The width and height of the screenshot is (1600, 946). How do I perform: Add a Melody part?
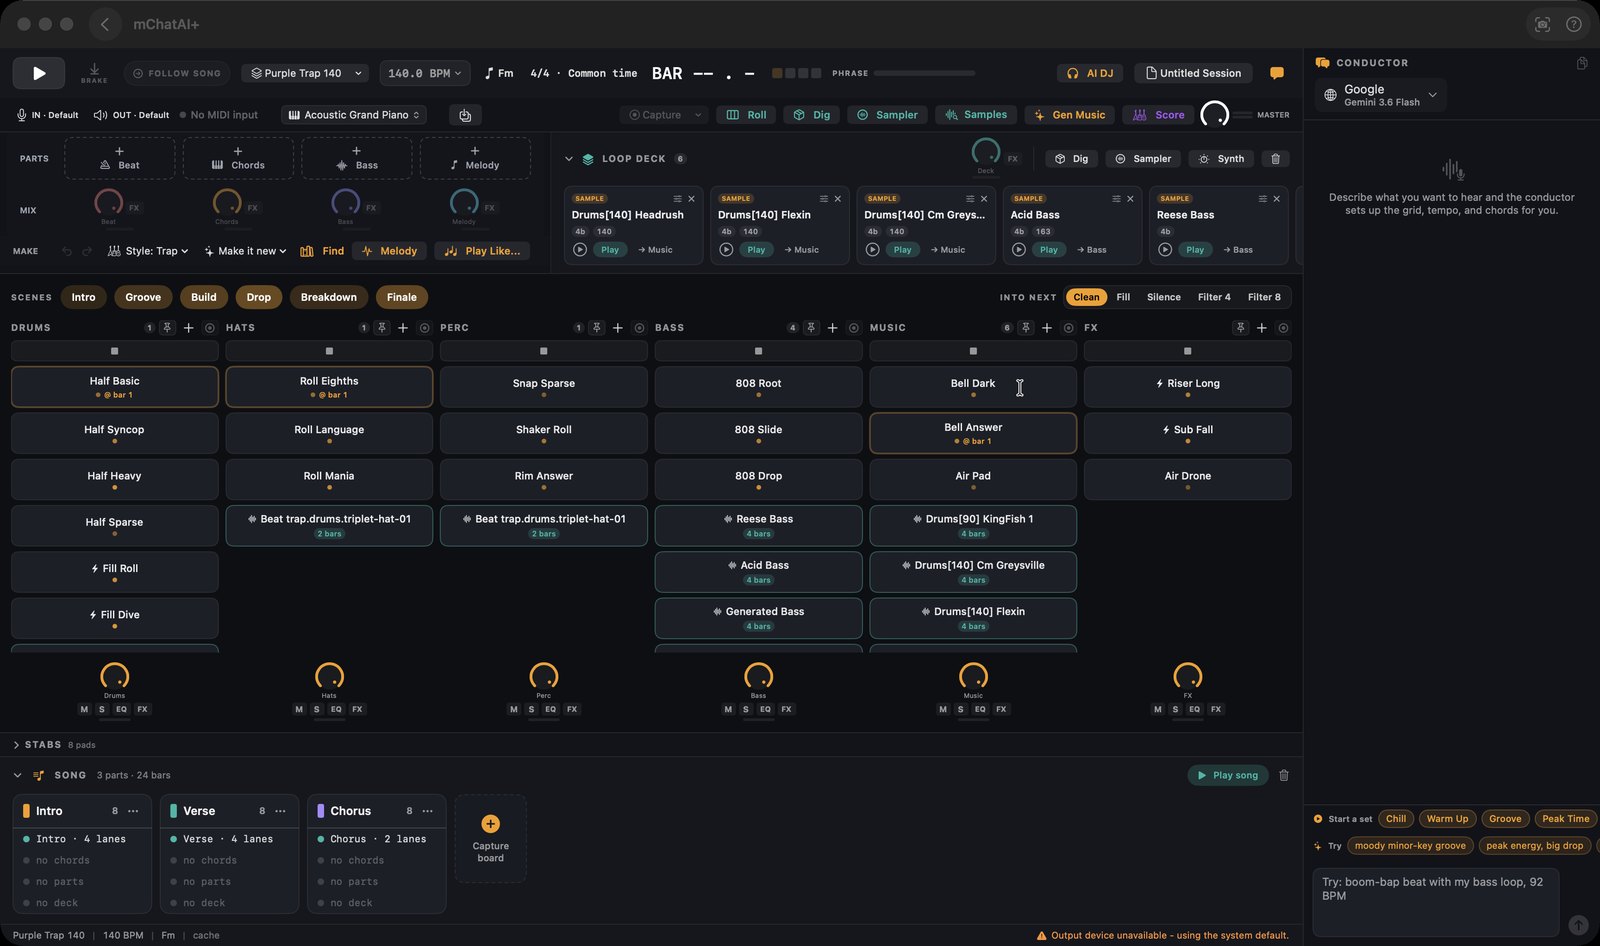[475, 158]
